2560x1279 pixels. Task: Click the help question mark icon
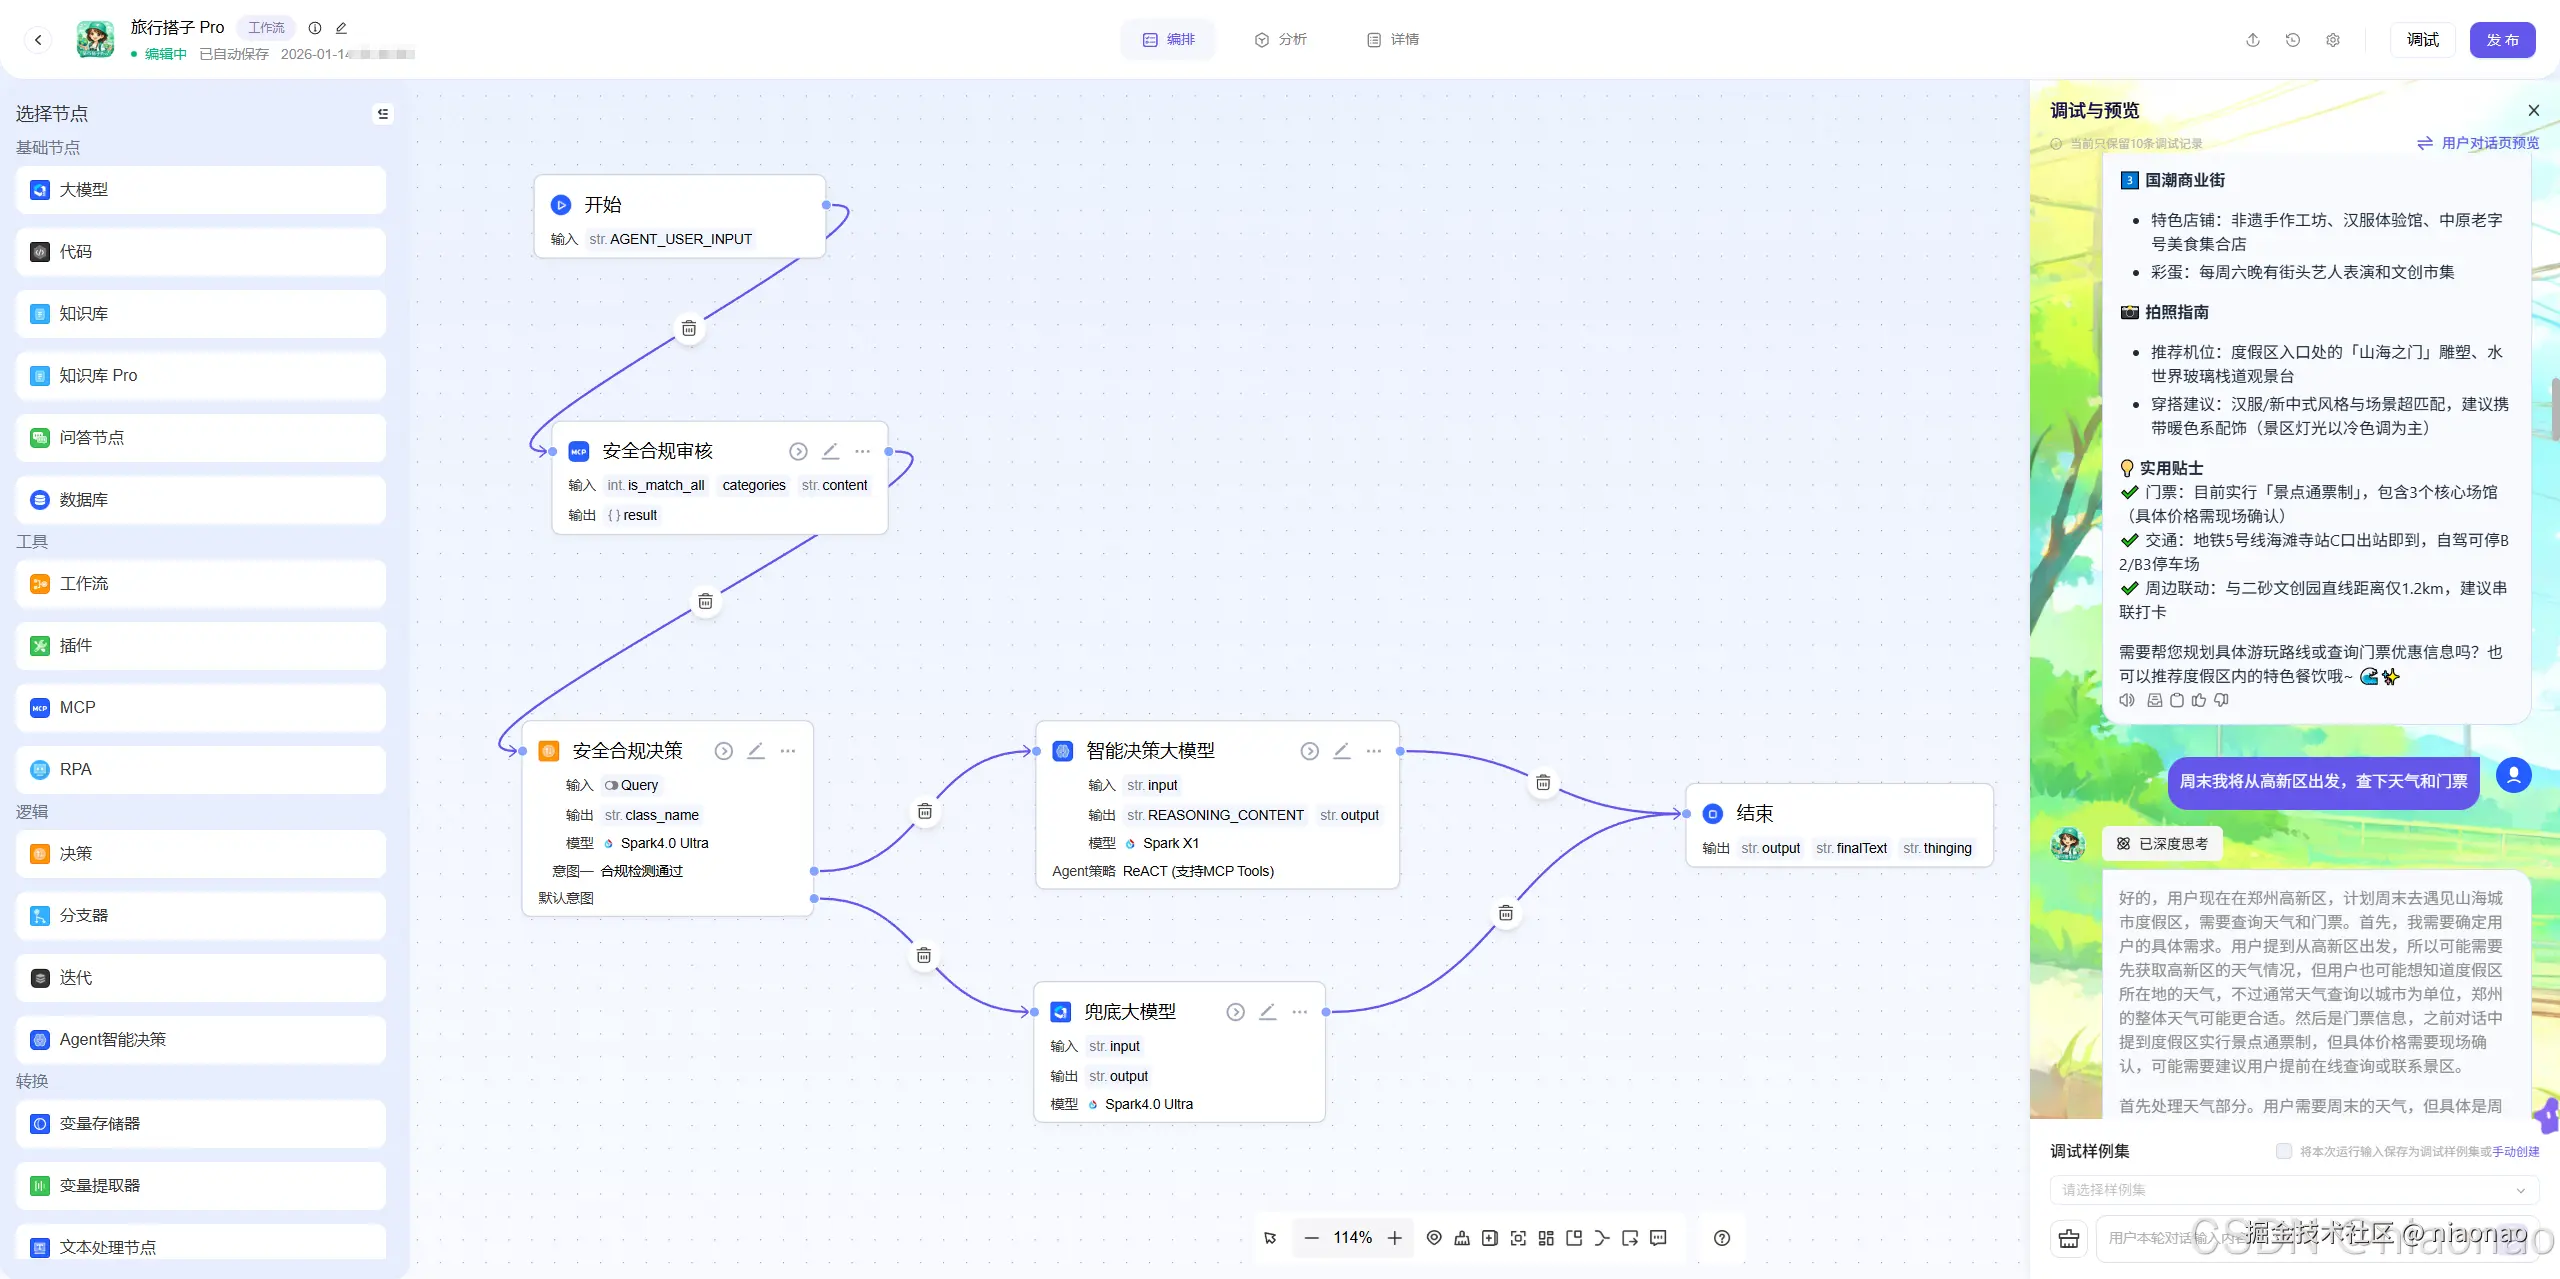1721,1238
